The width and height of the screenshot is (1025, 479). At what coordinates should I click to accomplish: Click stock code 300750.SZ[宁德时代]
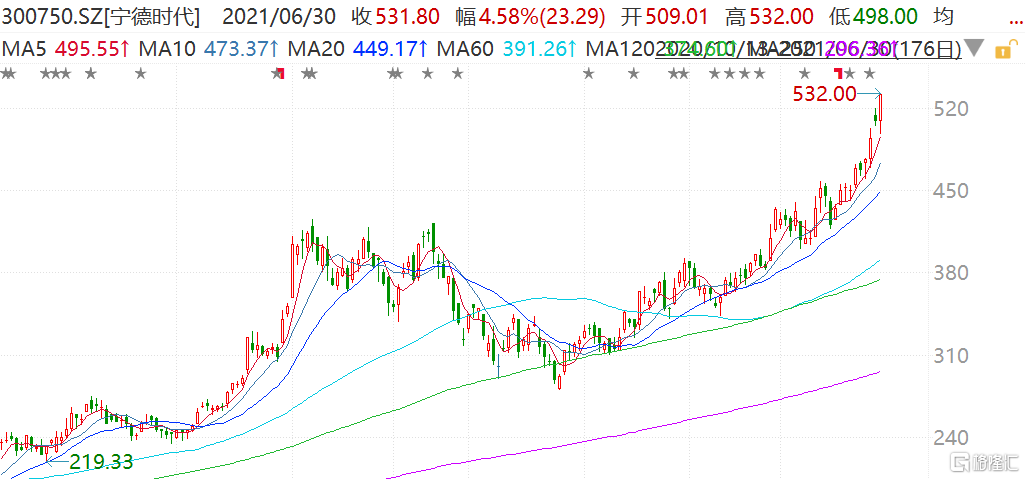click(101, 16)
